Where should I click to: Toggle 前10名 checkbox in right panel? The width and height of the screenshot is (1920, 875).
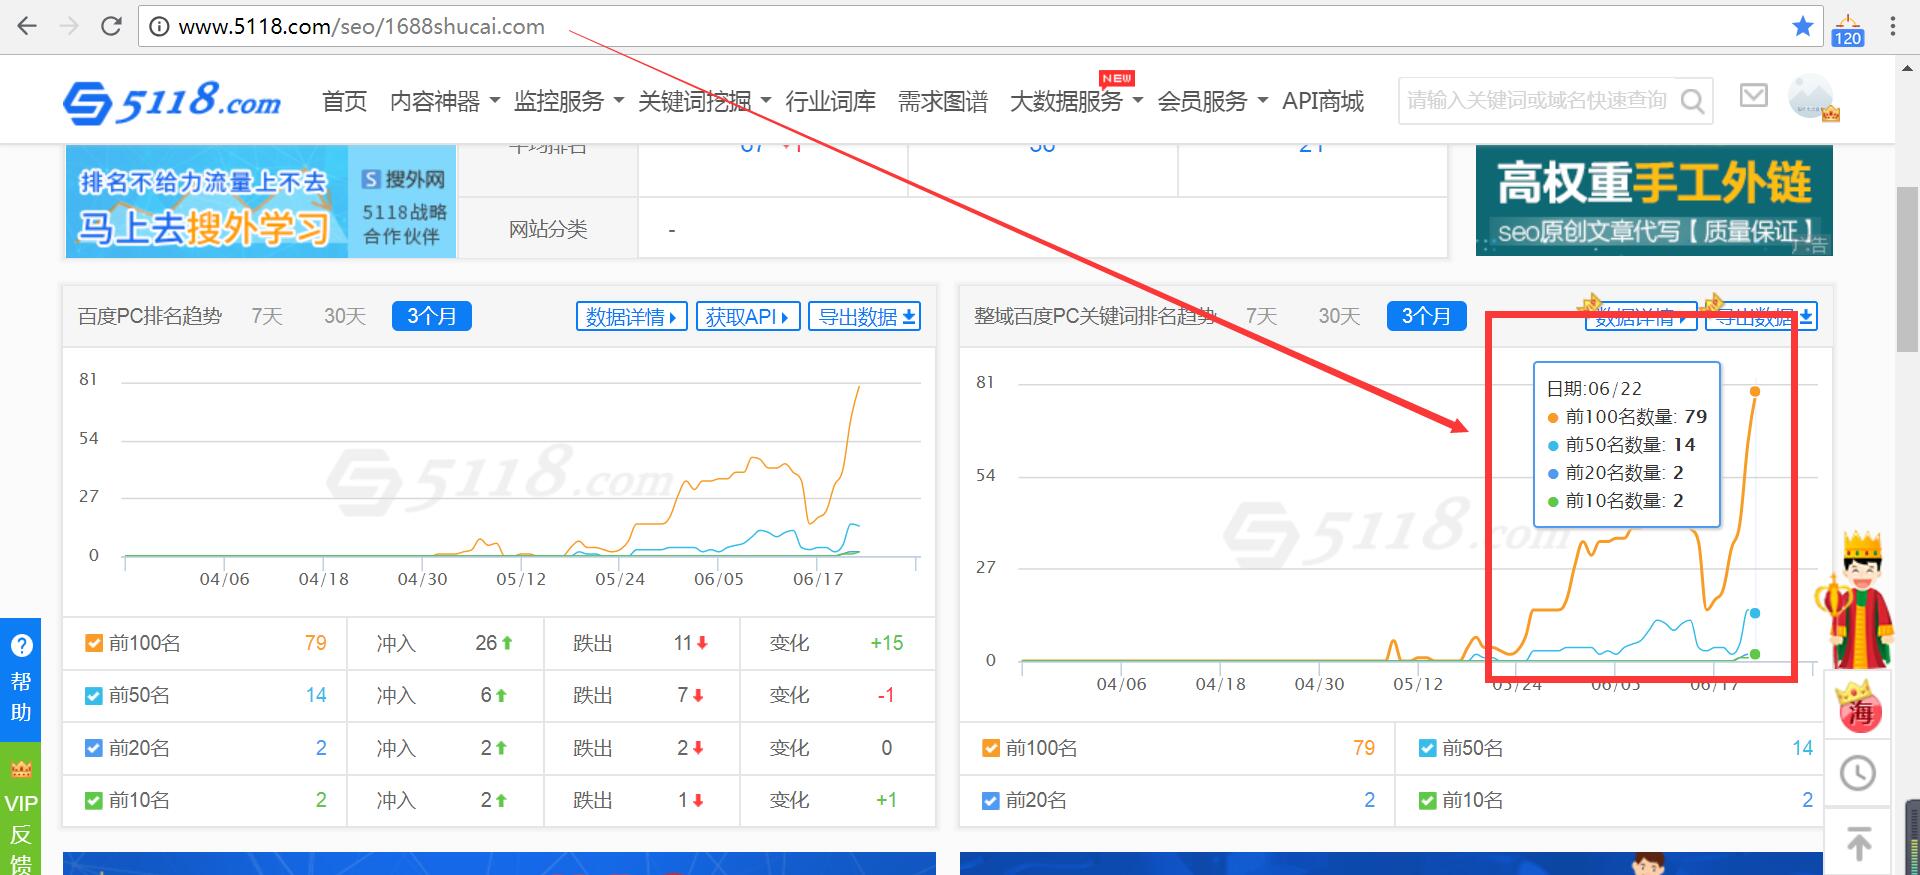click(x=1428, y=800)
